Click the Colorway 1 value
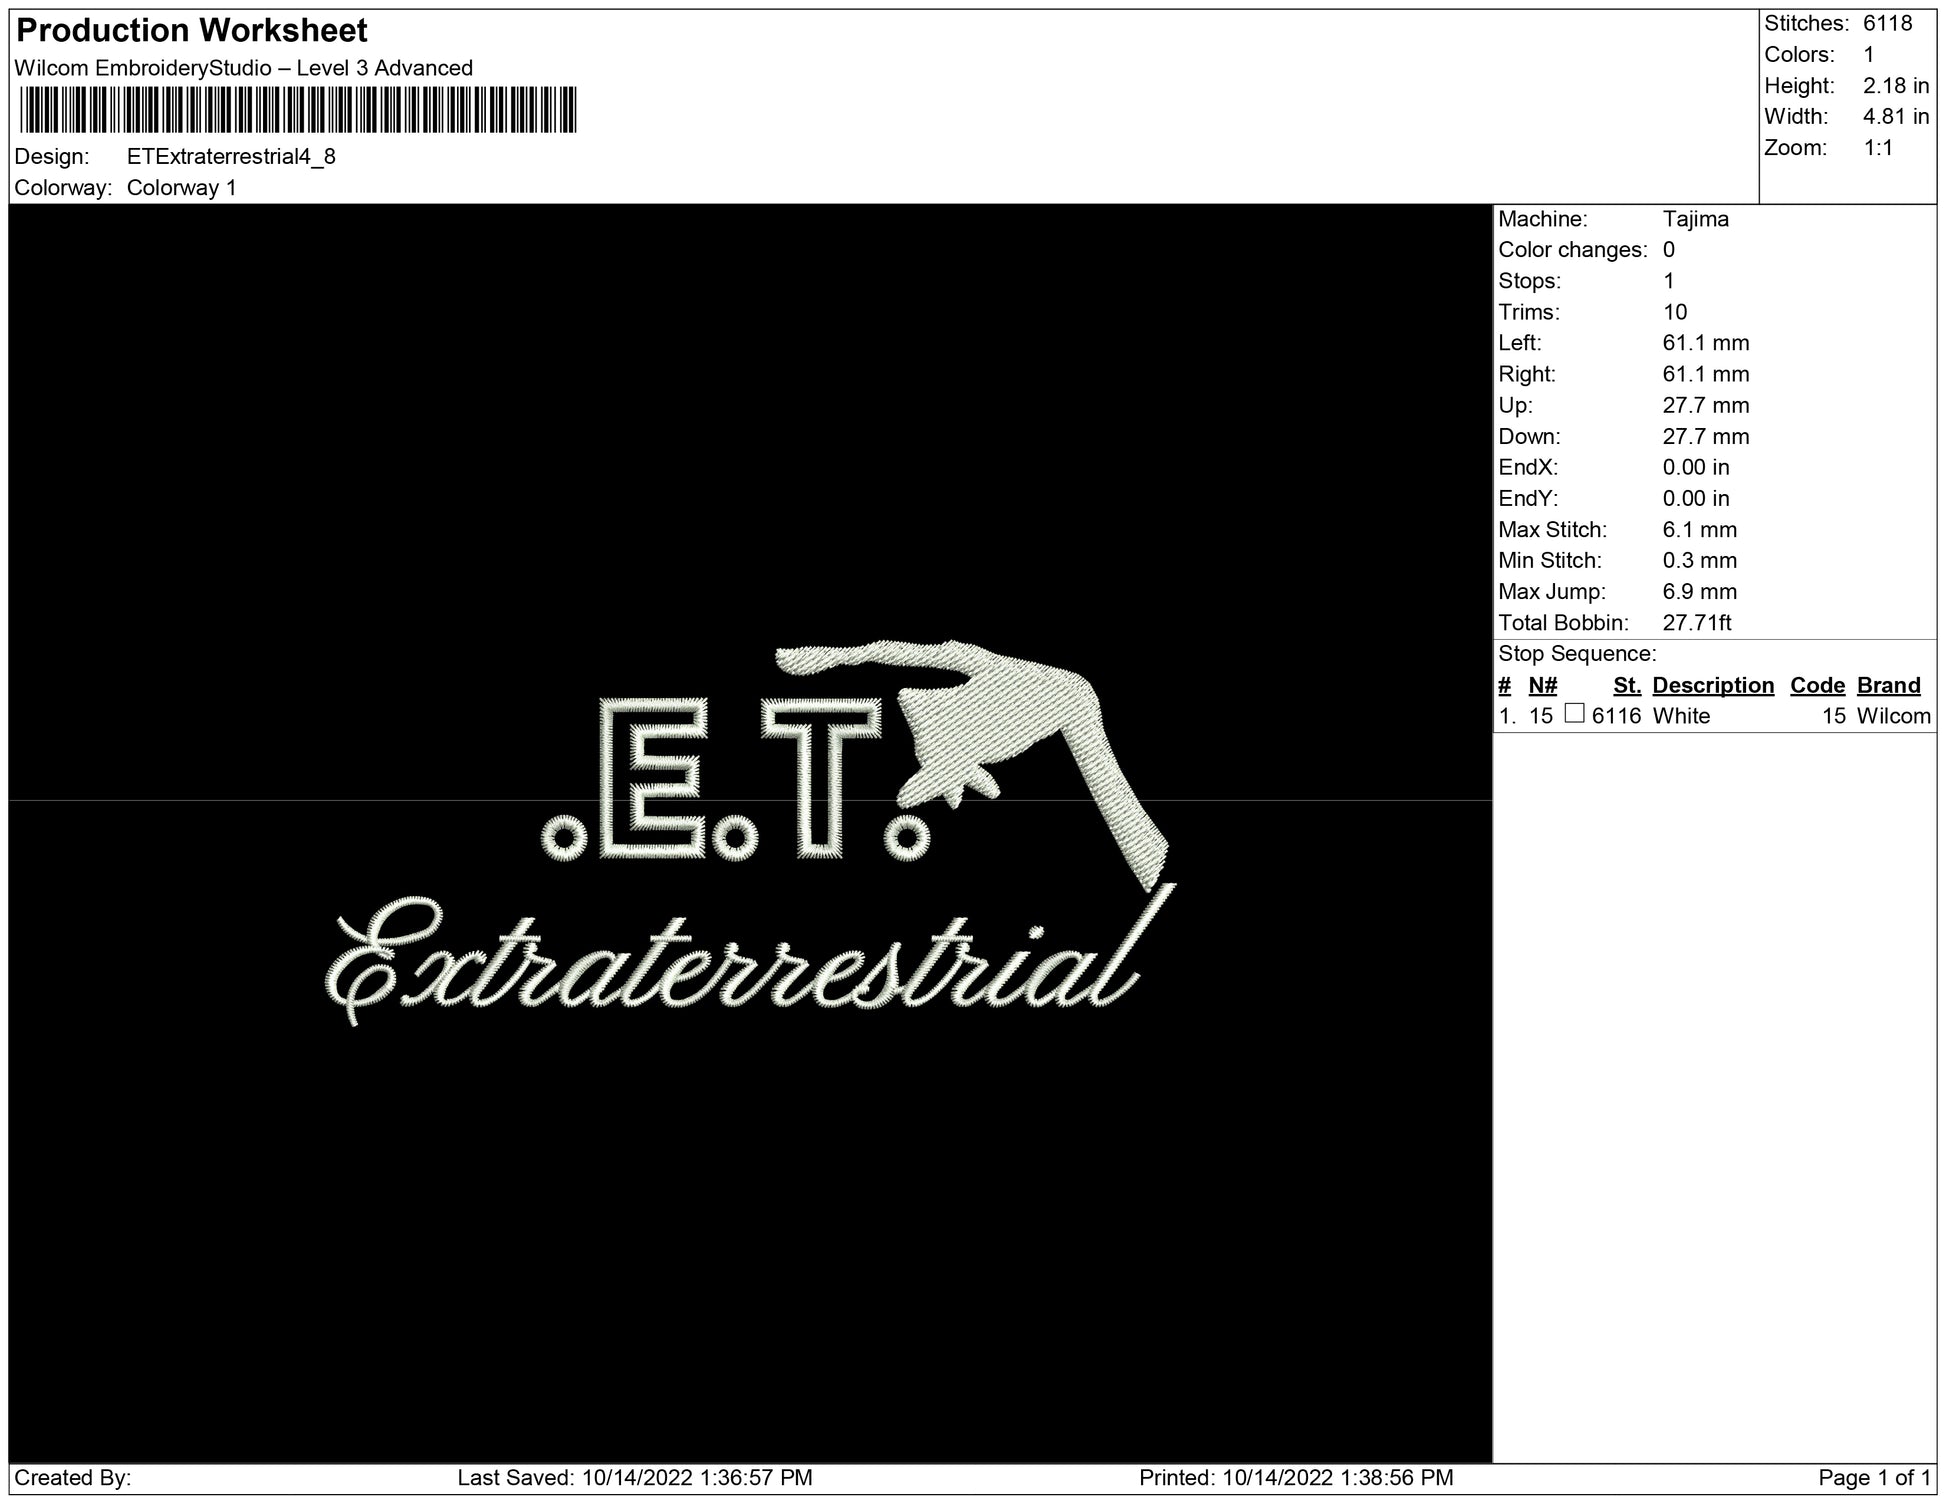The image size is (1946, 1497). point(182,188)
